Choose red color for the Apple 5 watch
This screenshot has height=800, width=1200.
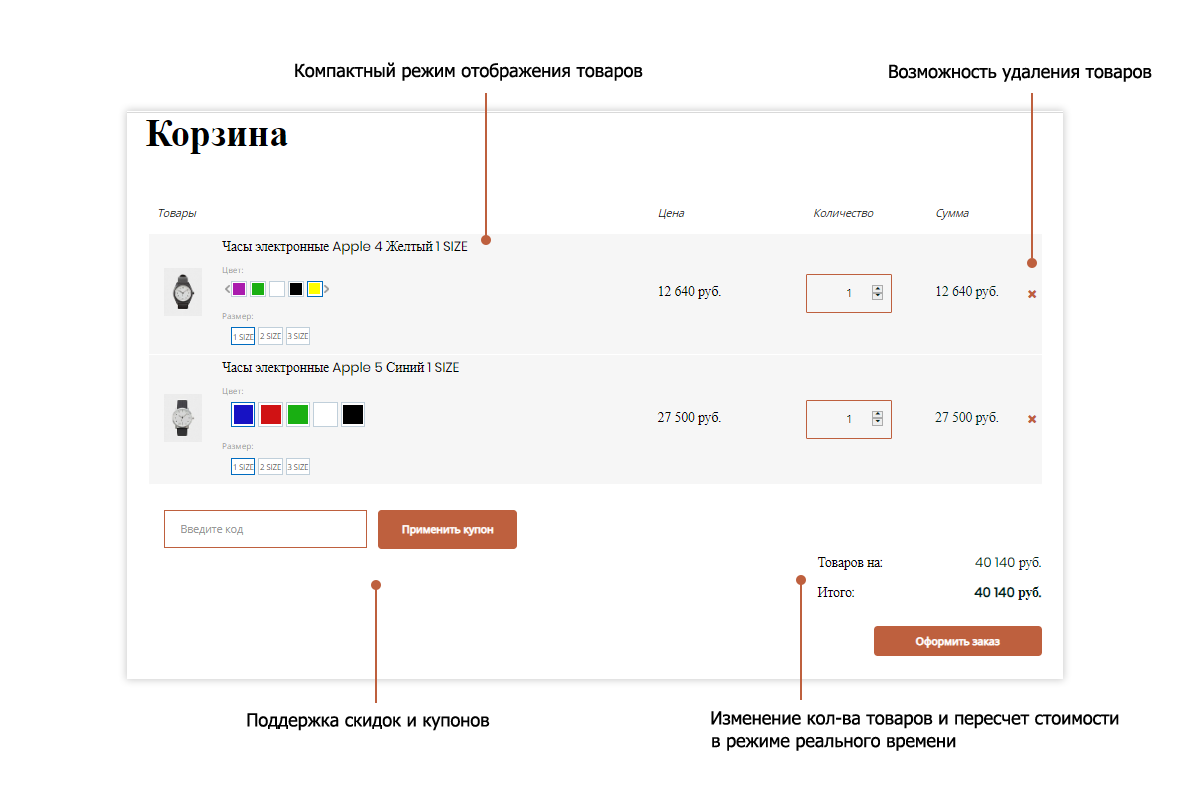click(271, 414)
